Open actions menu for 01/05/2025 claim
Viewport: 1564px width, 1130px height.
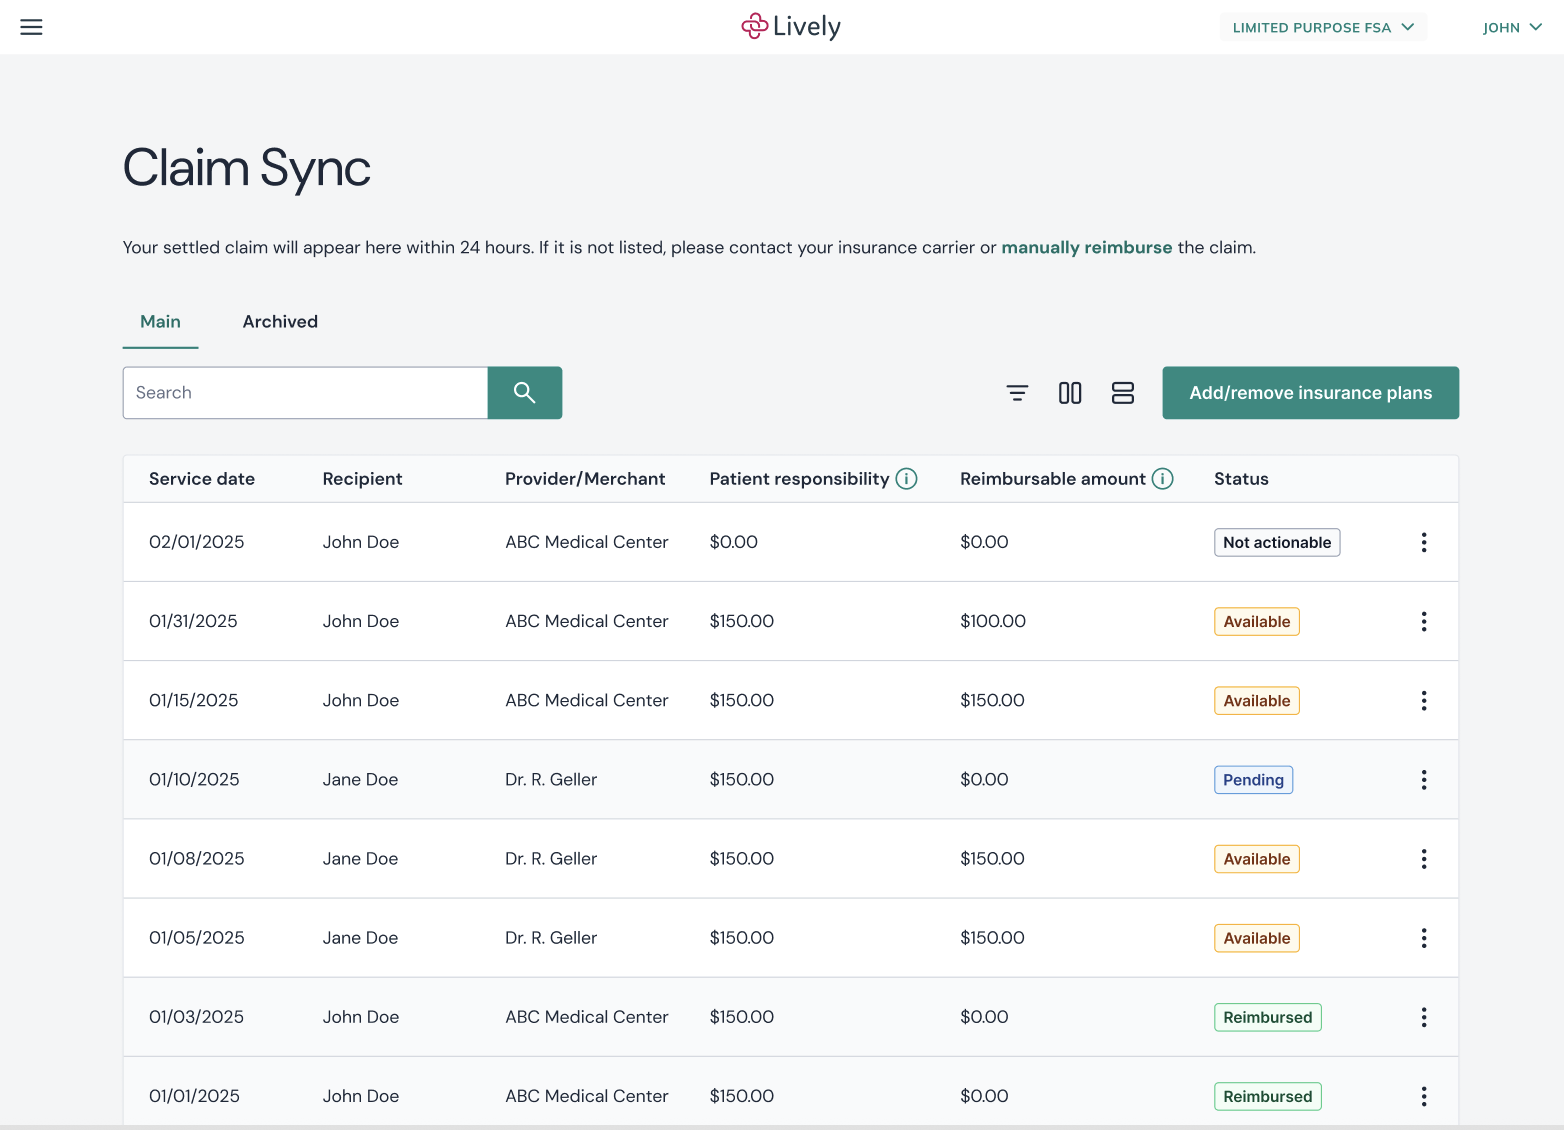(1424, 938)
